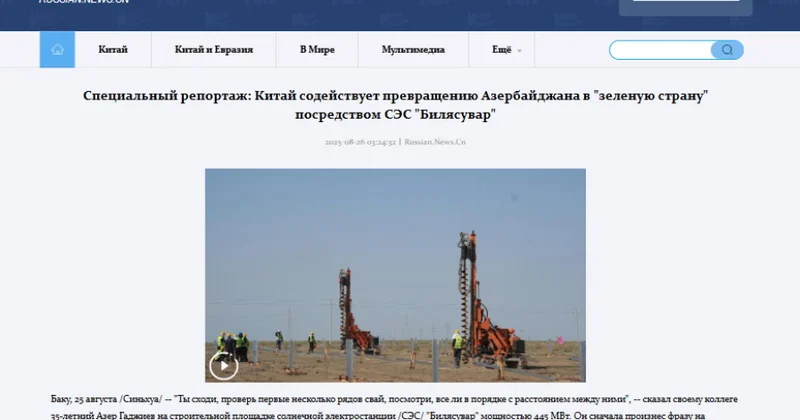Go to the home page icon

point(57,50)
